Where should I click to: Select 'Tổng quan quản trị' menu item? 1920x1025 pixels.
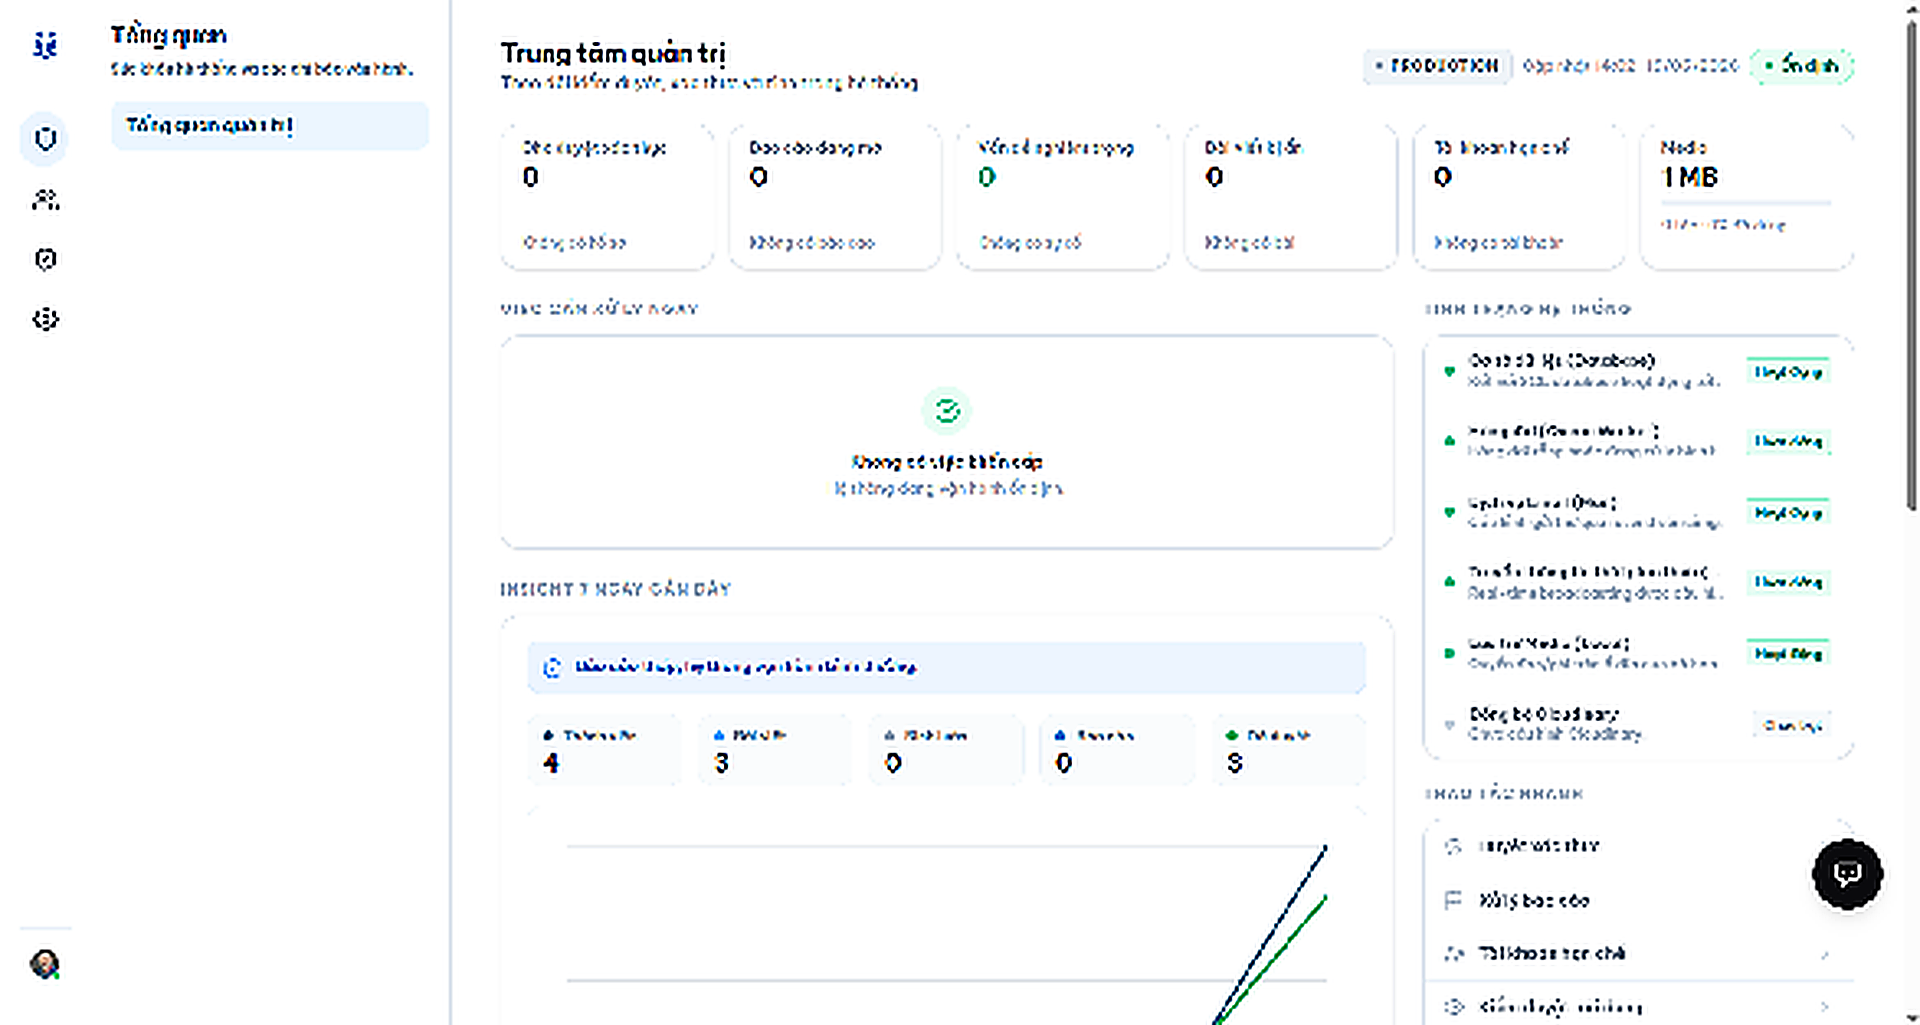[x=270, y=125]
